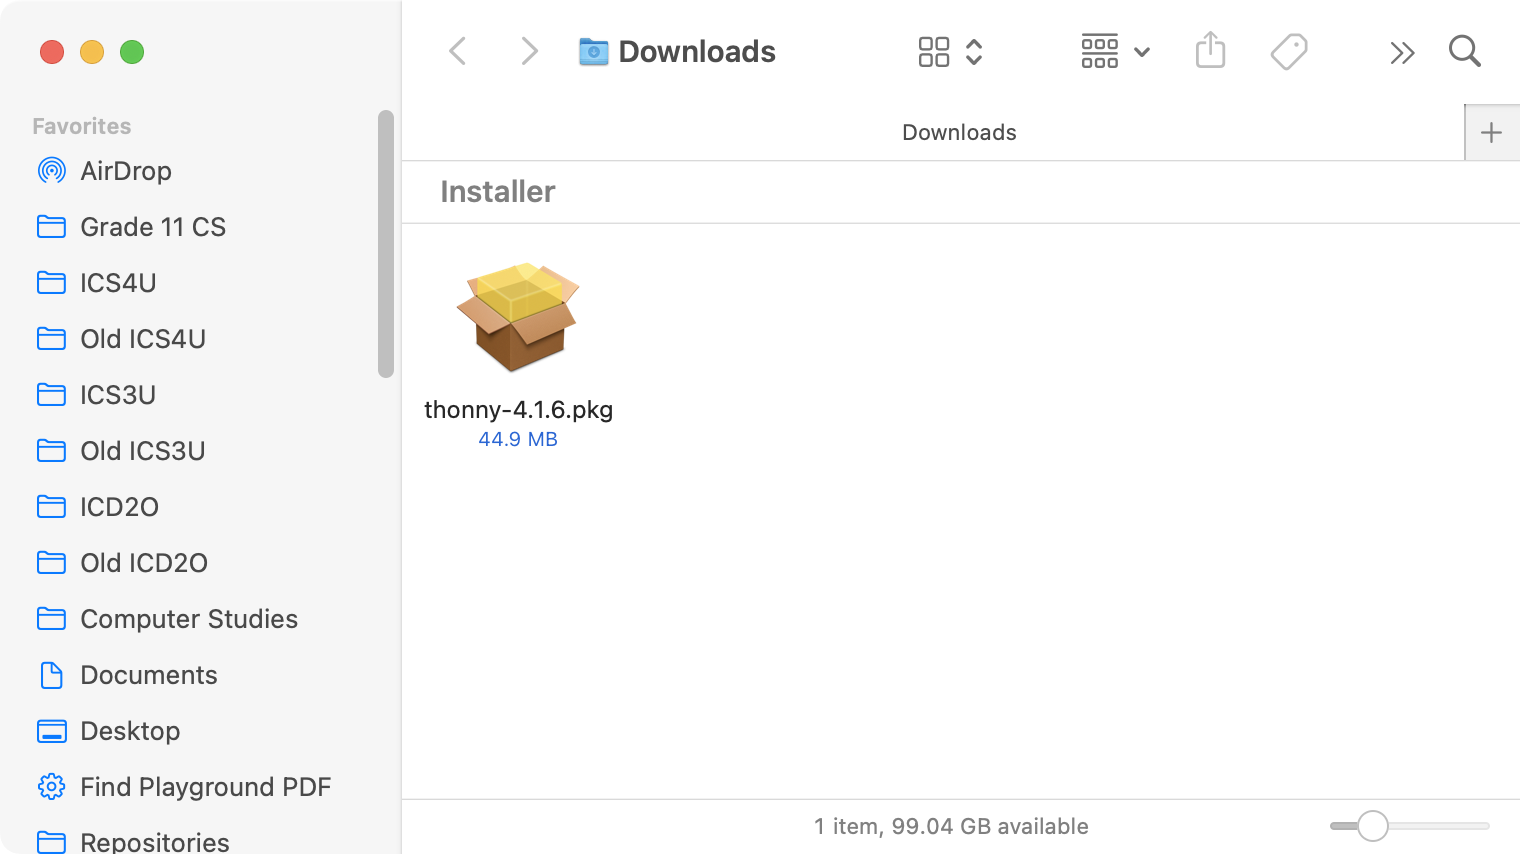The width and height of the screenshot is (1520, 854).
Task: Click the Edit Tags icon
Action: pos(1289,51)
